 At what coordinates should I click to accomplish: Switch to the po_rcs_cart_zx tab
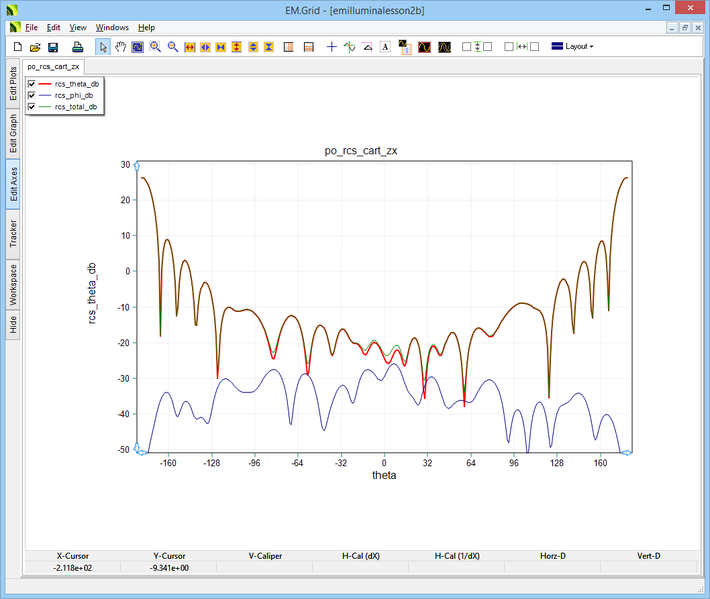[54, 67]
